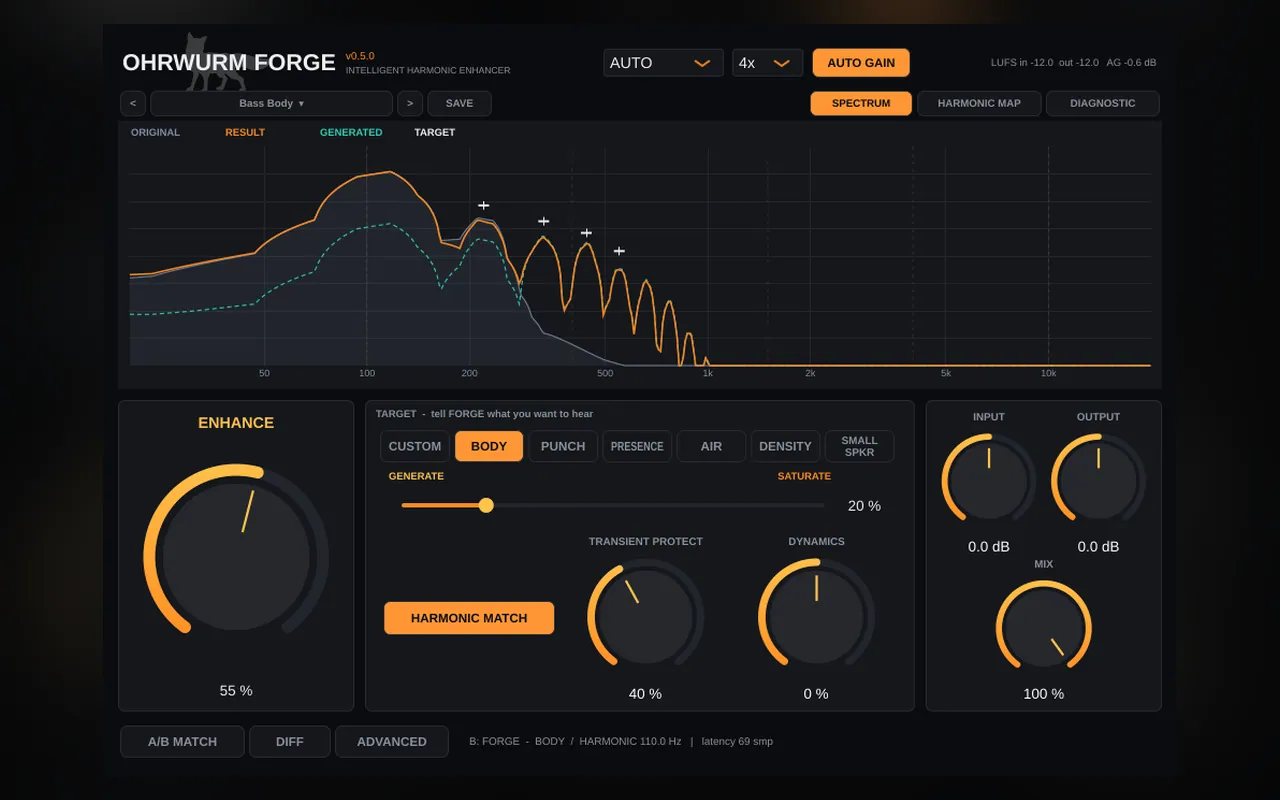1280x800 pixels.
Task: Open the Bass Body preset dropdown
Action: click(x=271, y=104)
